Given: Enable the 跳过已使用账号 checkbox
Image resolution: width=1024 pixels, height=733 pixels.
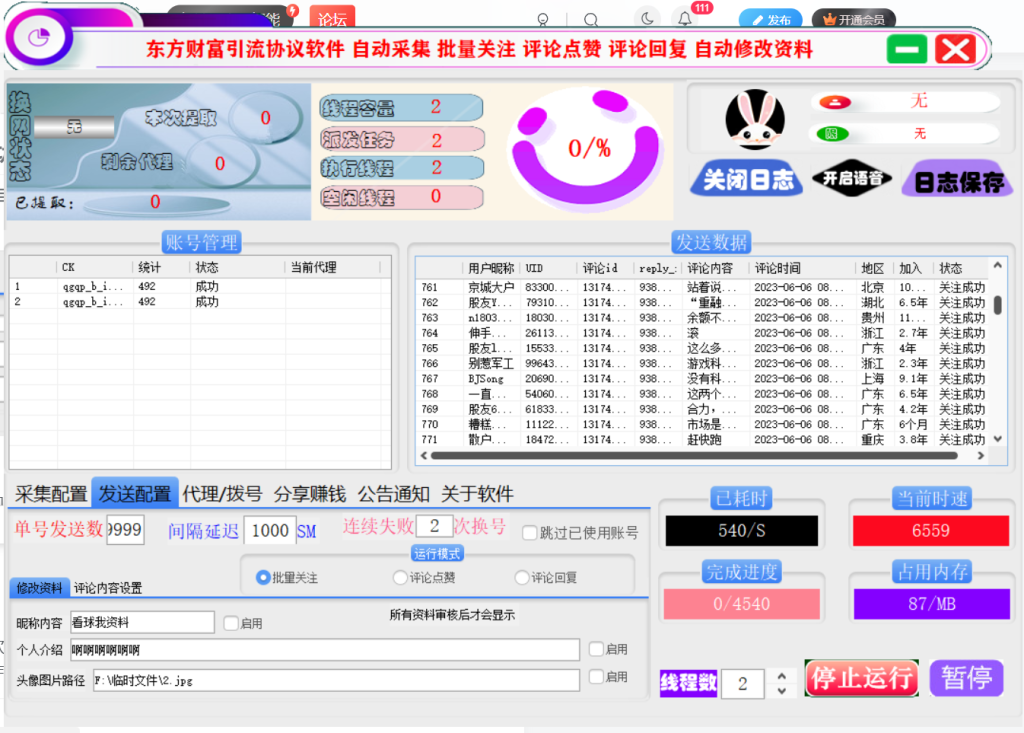Looking at the screenshot, I should pyautogui.click(x=529, y=532).
